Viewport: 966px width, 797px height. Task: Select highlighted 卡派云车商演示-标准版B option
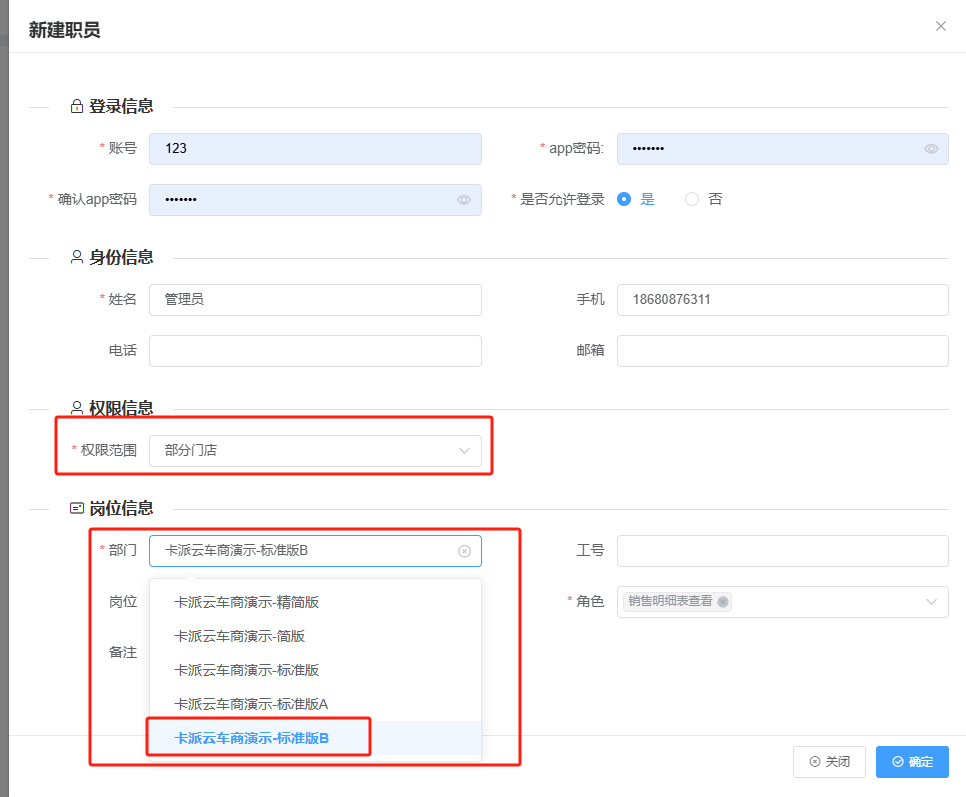pos(252,738)
